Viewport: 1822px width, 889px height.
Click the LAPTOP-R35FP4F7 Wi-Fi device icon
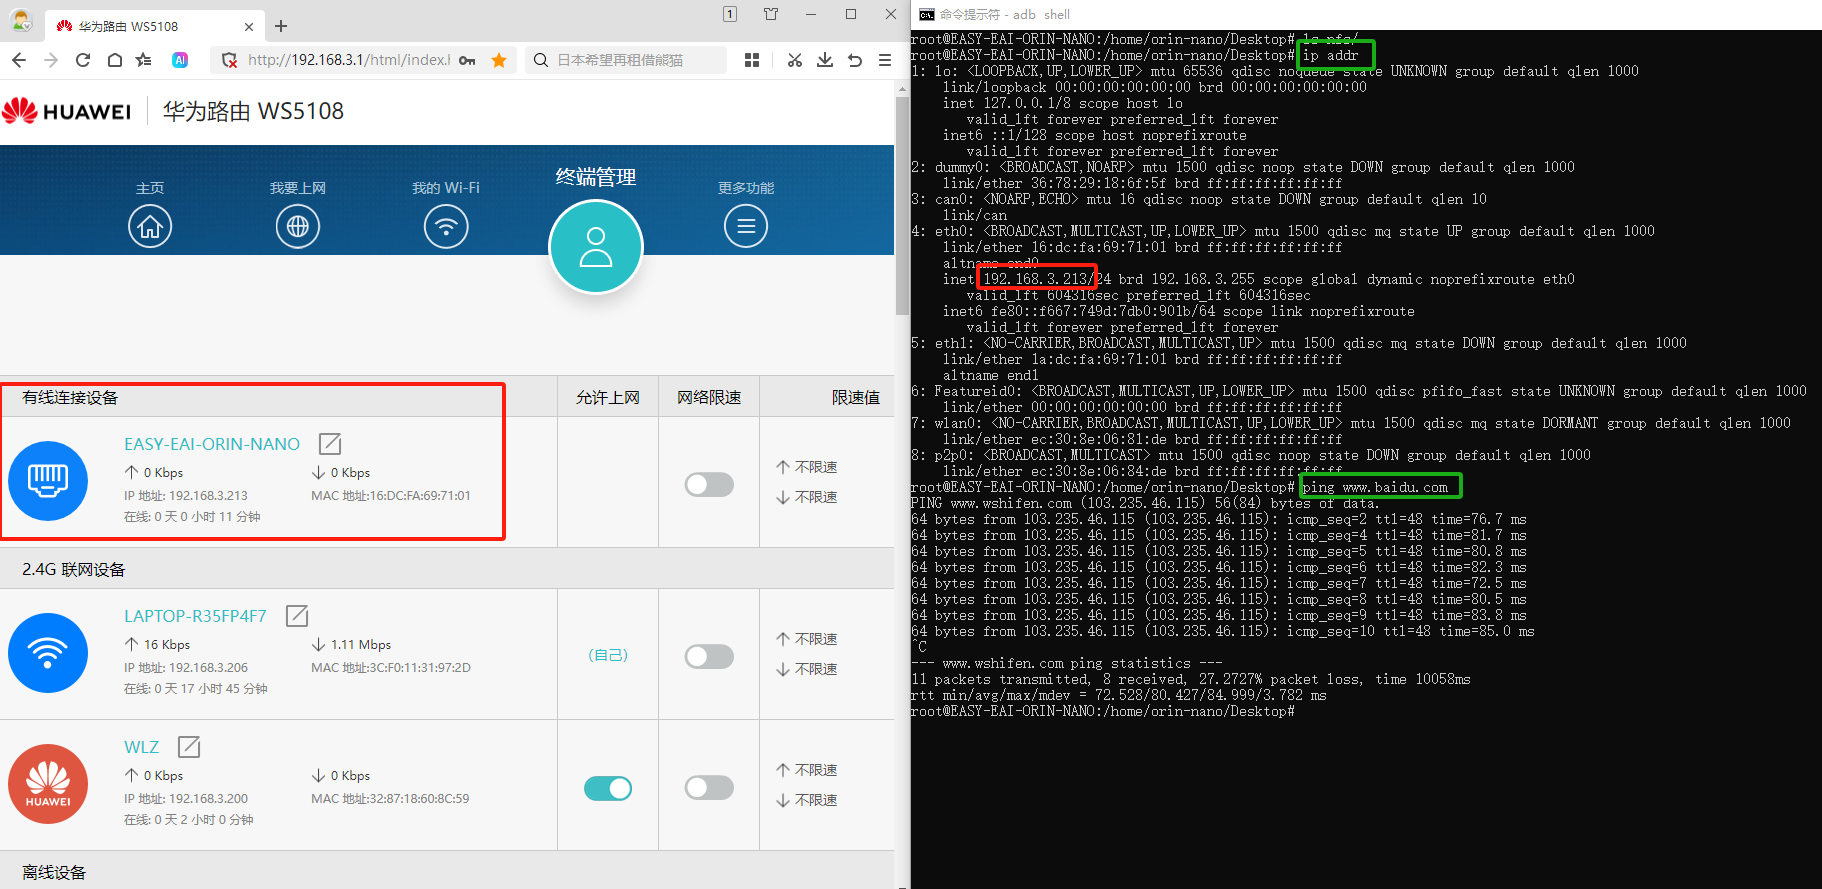(x=48, y=653)
